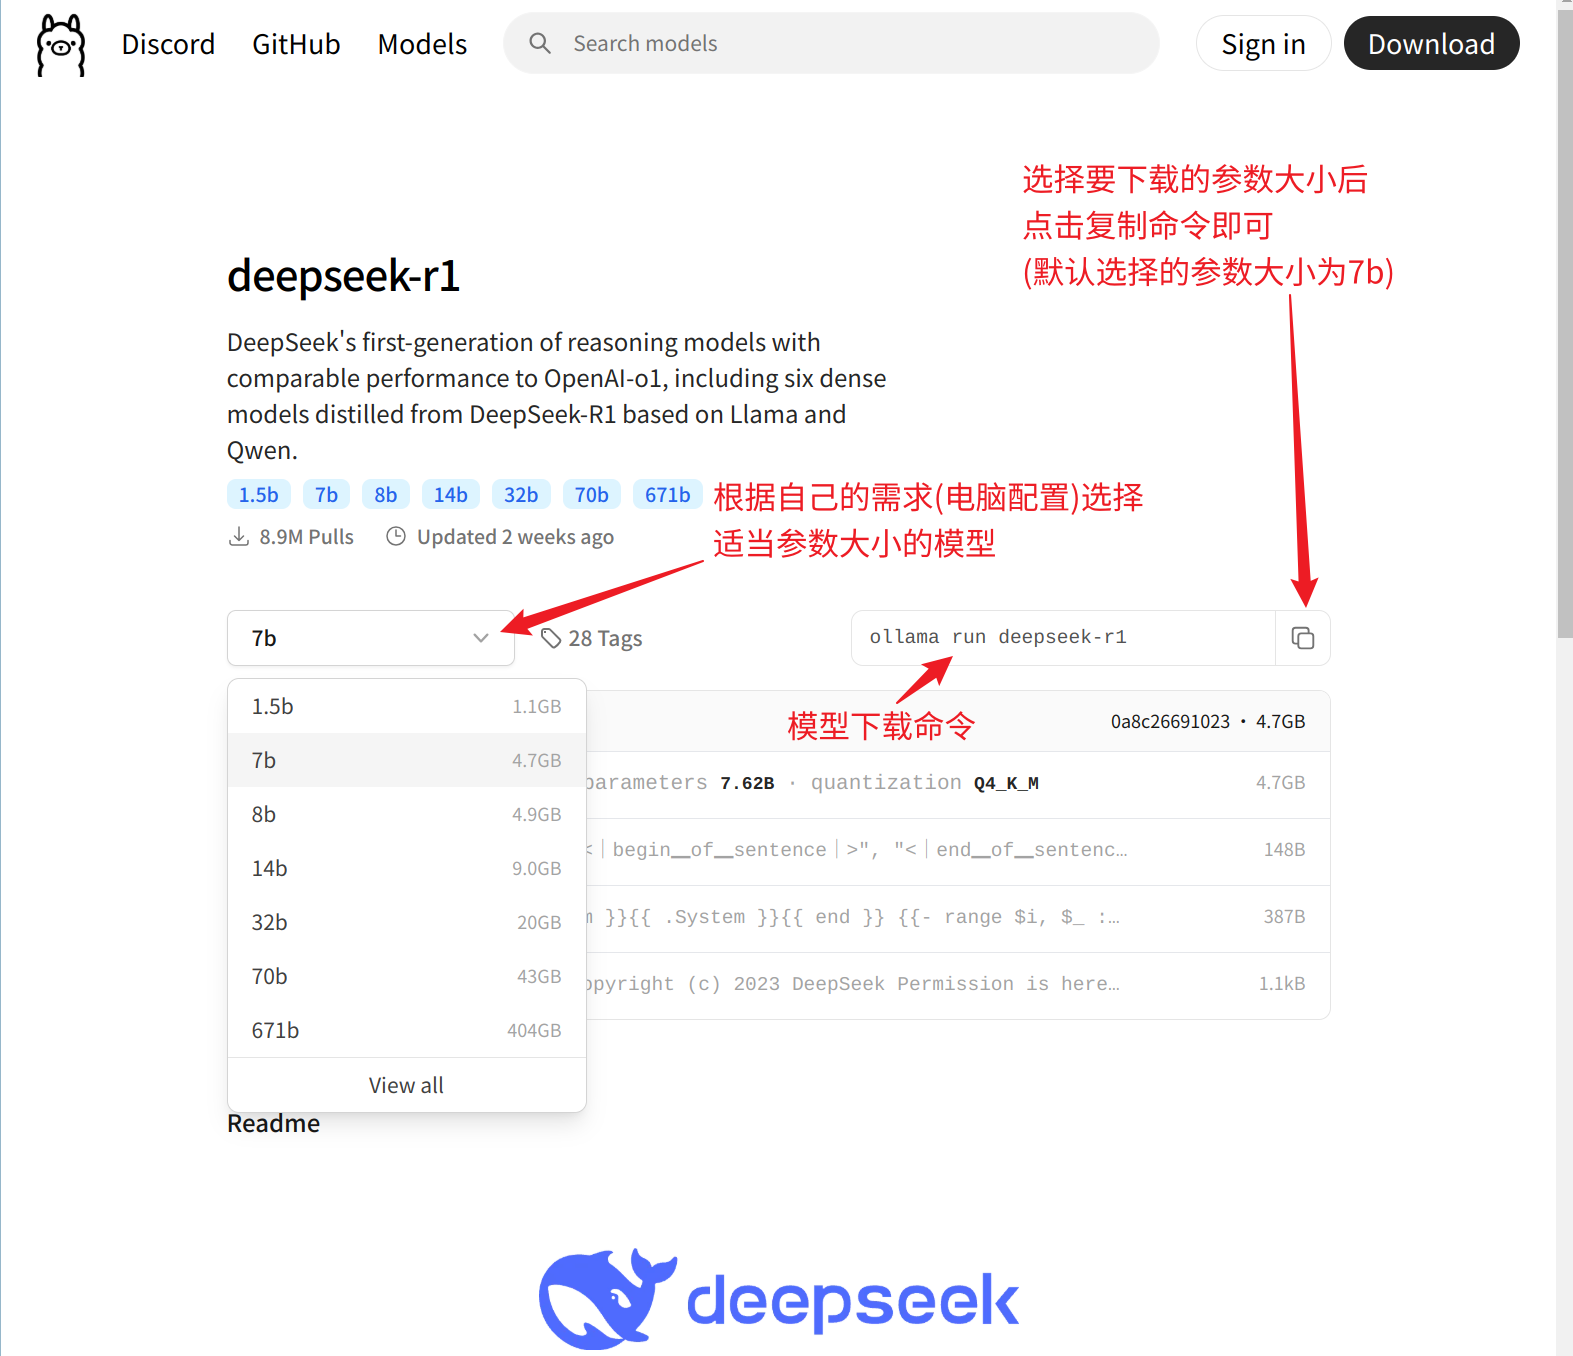Choose 671b (404GB) from dropdown list
This screenshot has width=1573, height=1356.
[x=406, y=1030]
